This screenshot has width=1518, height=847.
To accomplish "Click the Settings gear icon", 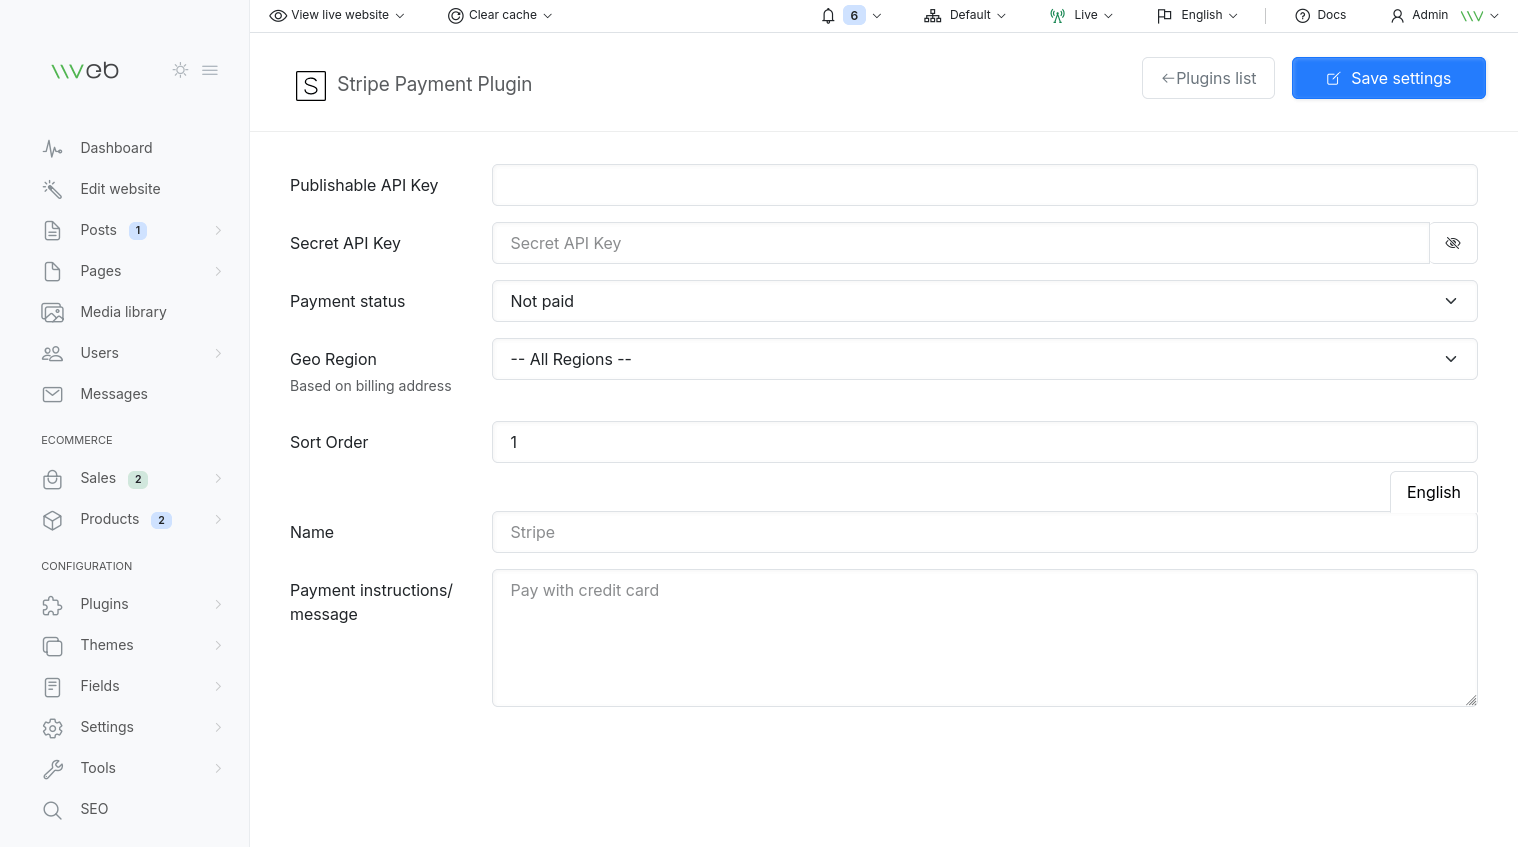I will [x=53, y=728].
